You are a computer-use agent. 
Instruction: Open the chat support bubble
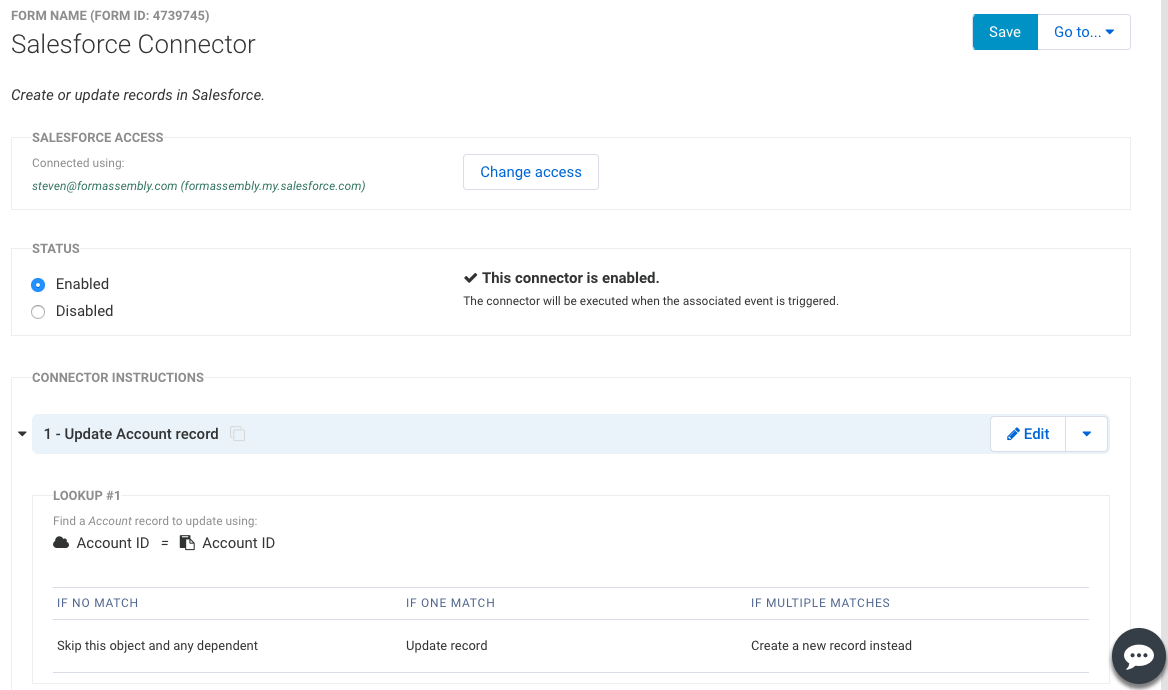tap(1139, 656)
